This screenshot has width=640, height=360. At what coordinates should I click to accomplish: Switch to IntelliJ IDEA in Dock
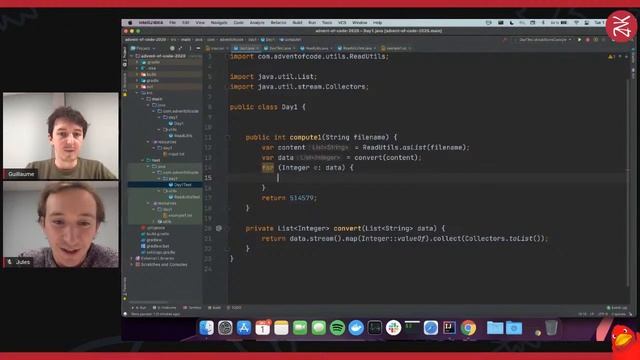click(x=449, y=328)
